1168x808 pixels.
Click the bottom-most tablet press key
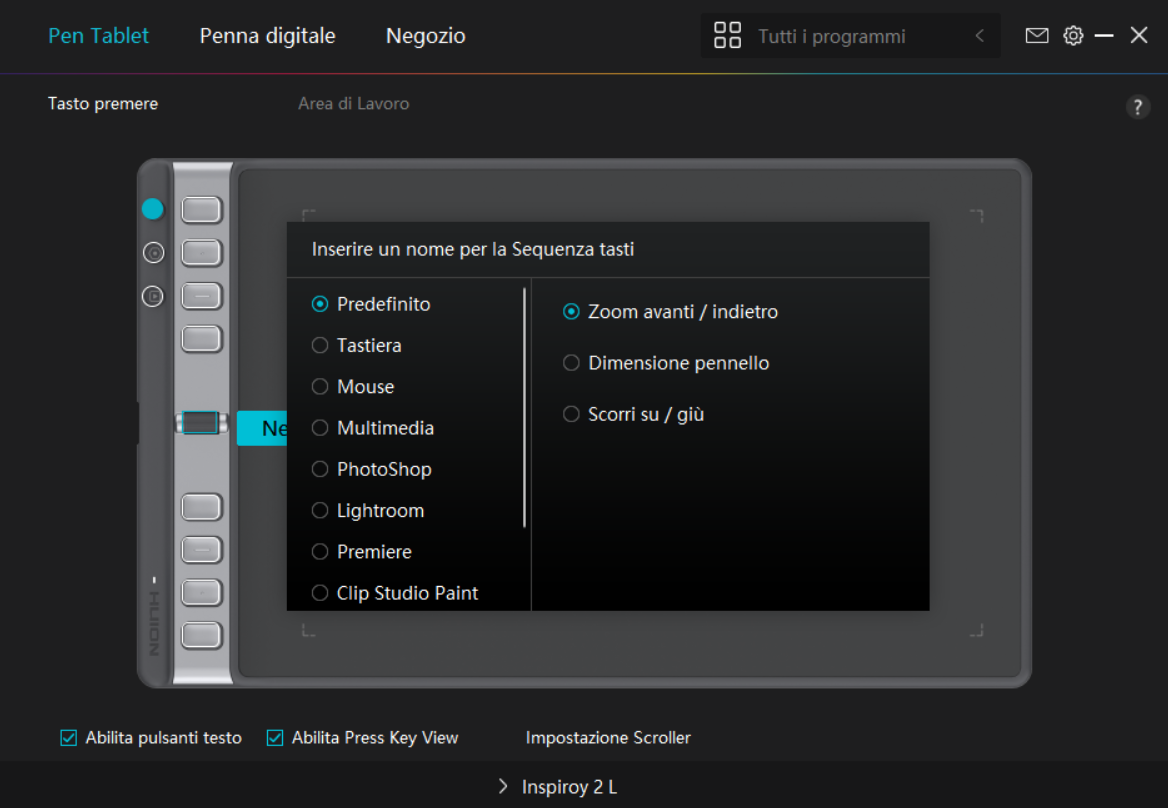click(202, 635)
